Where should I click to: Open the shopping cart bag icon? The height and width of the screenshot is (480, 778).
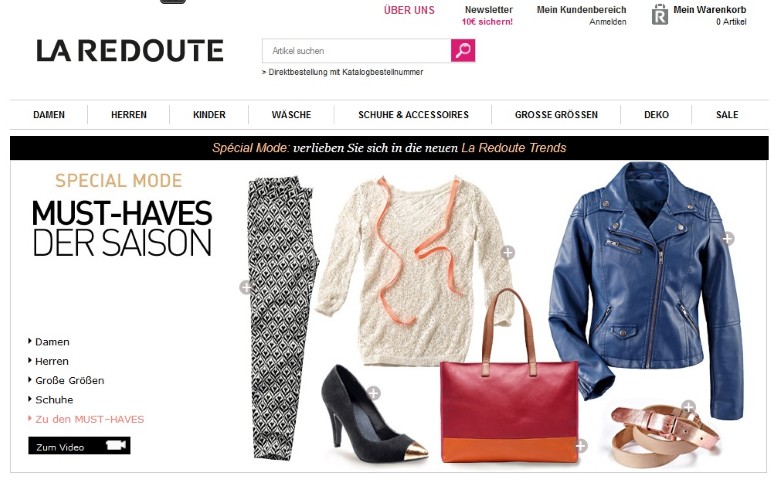(659, 14)
